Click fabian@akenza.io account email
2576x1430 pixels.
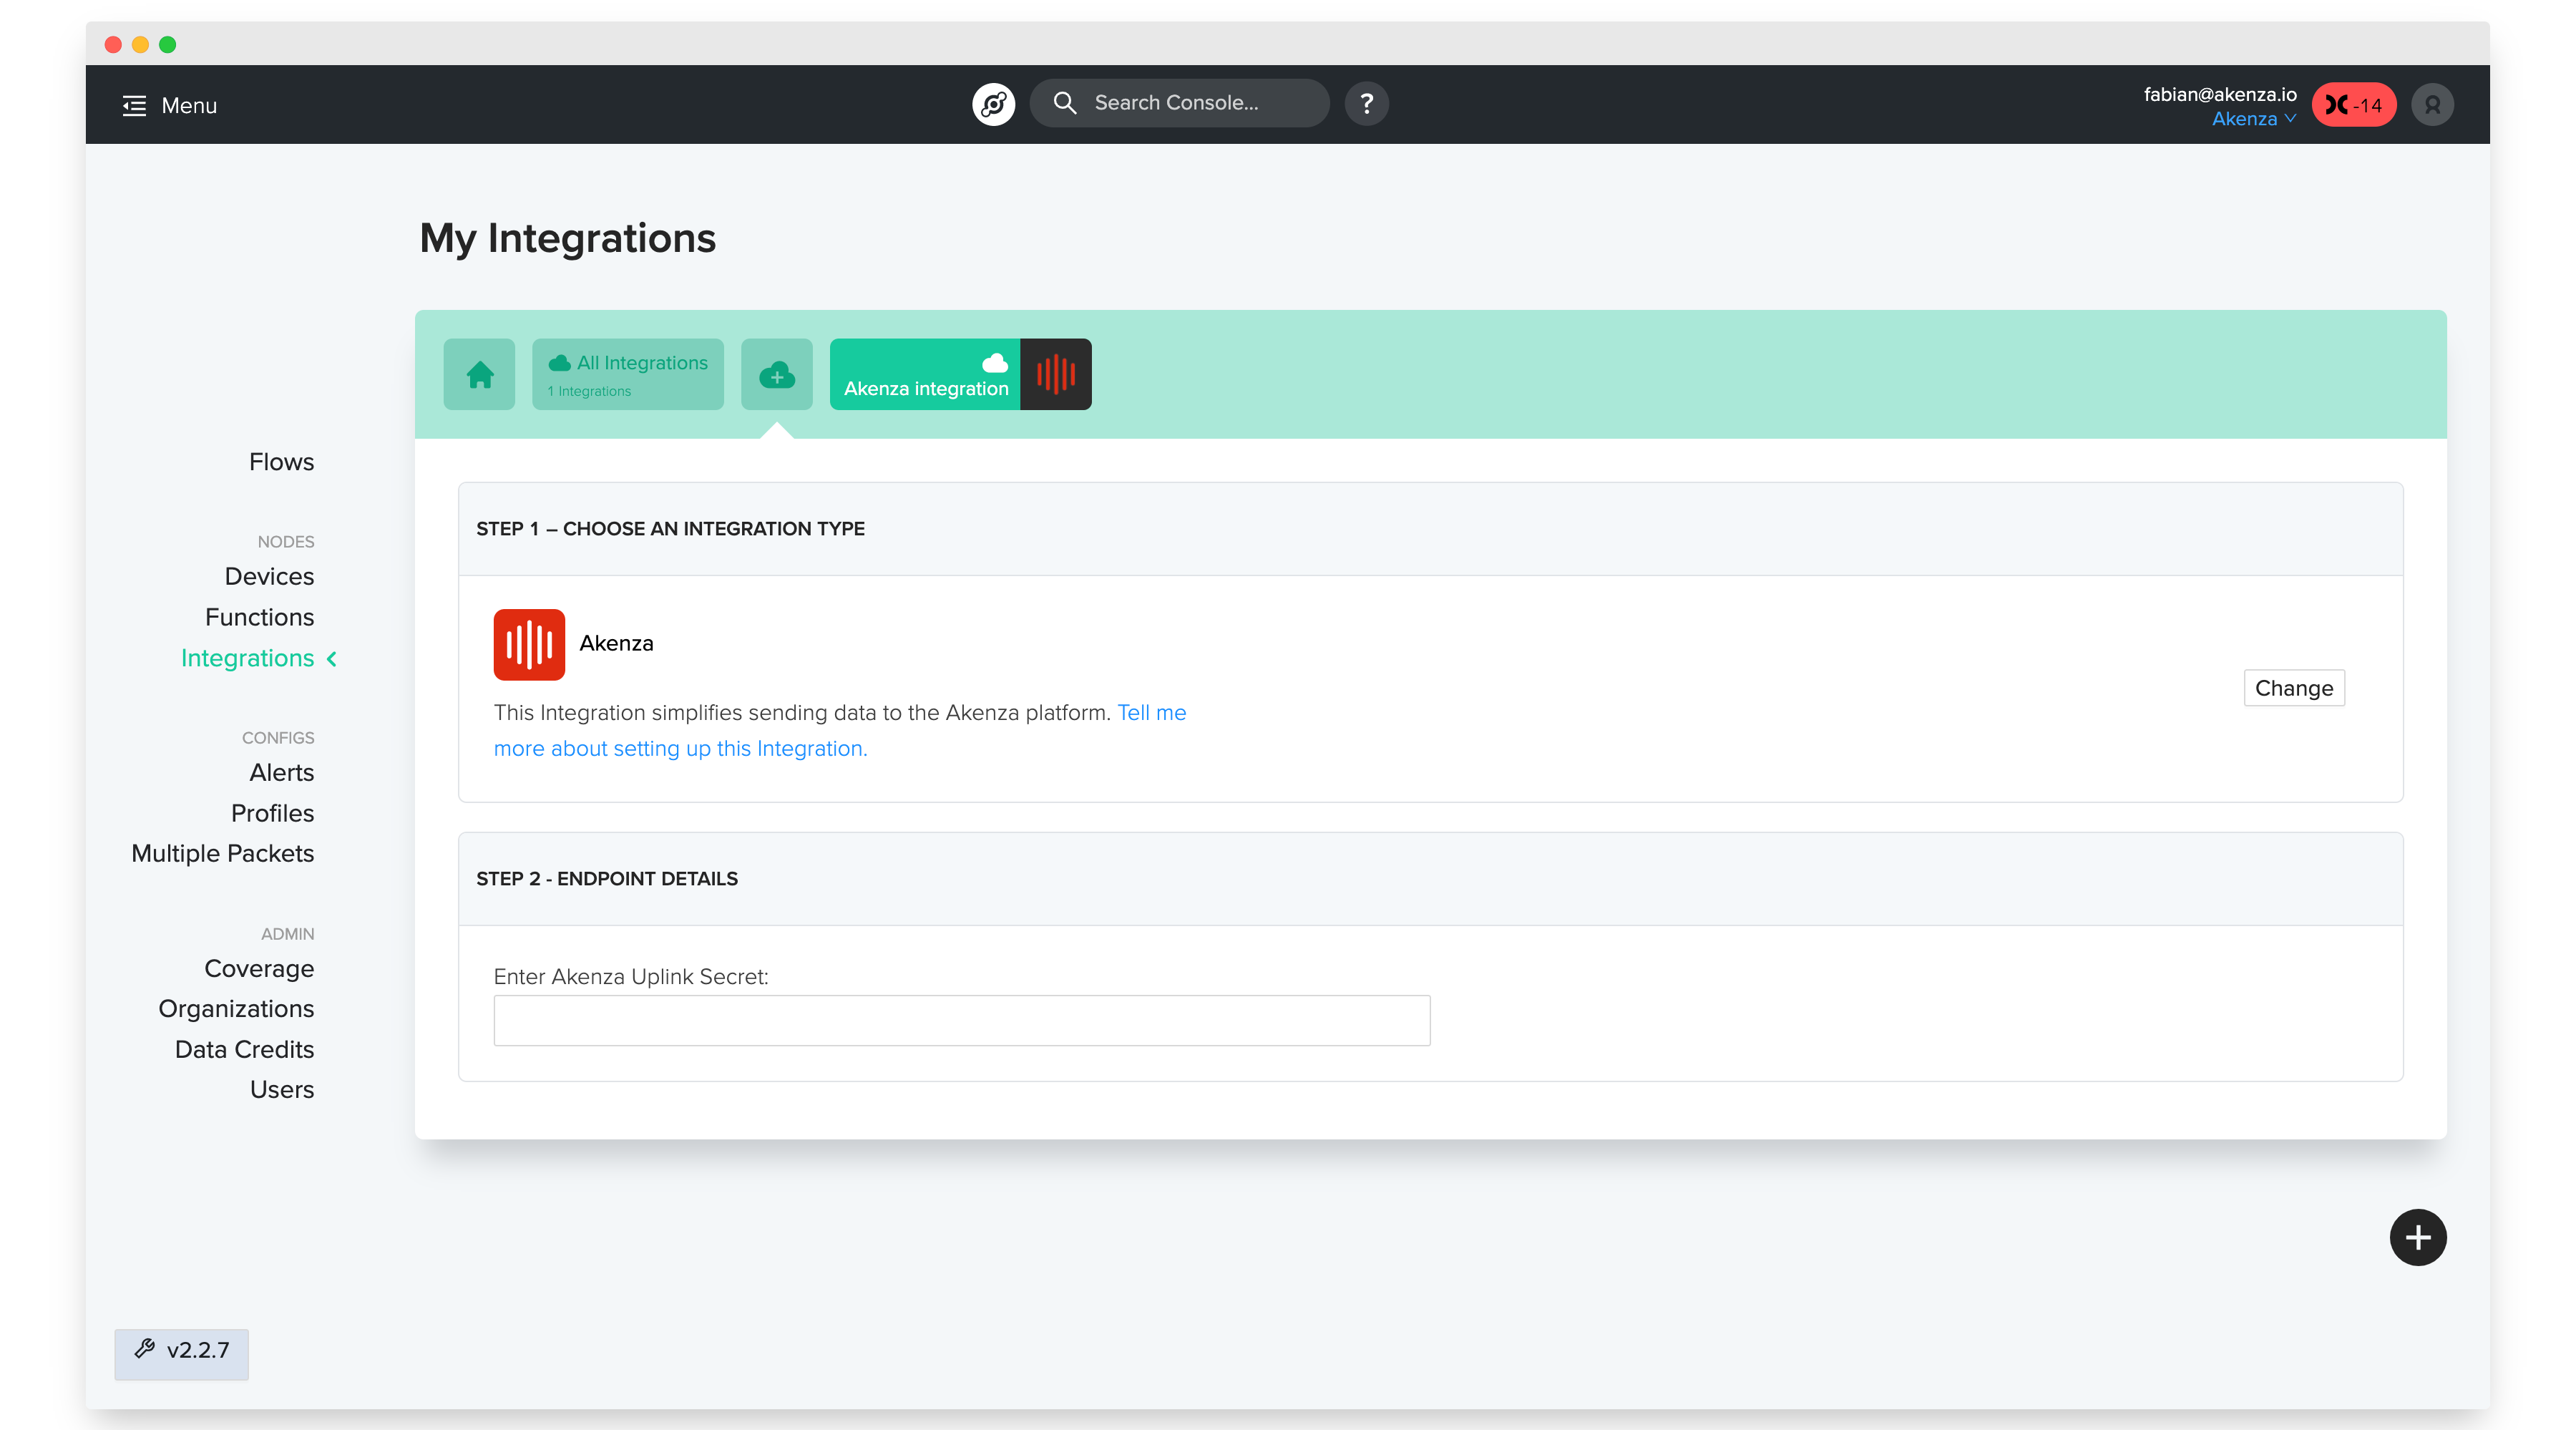2220,94
